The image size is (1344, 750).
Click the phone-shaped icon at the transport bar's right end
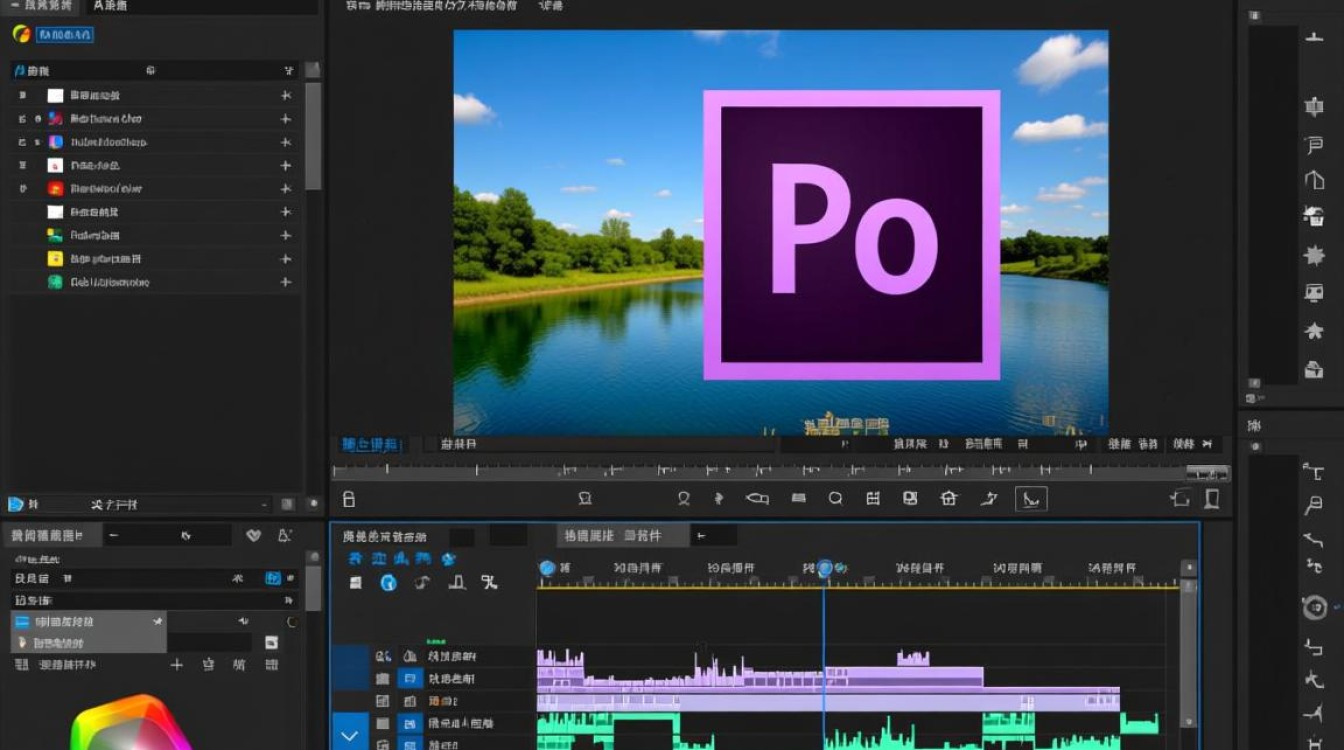pyautogui.click(x=1212, y=498)
